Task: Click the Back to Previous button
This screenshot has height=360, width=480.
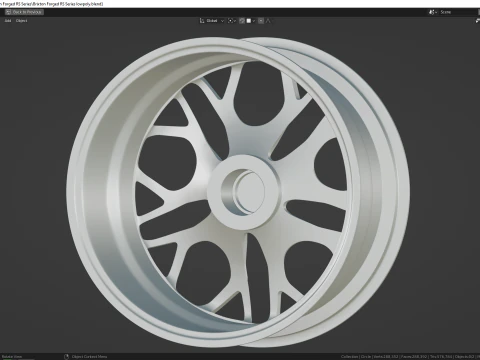Action: point(24,12)
